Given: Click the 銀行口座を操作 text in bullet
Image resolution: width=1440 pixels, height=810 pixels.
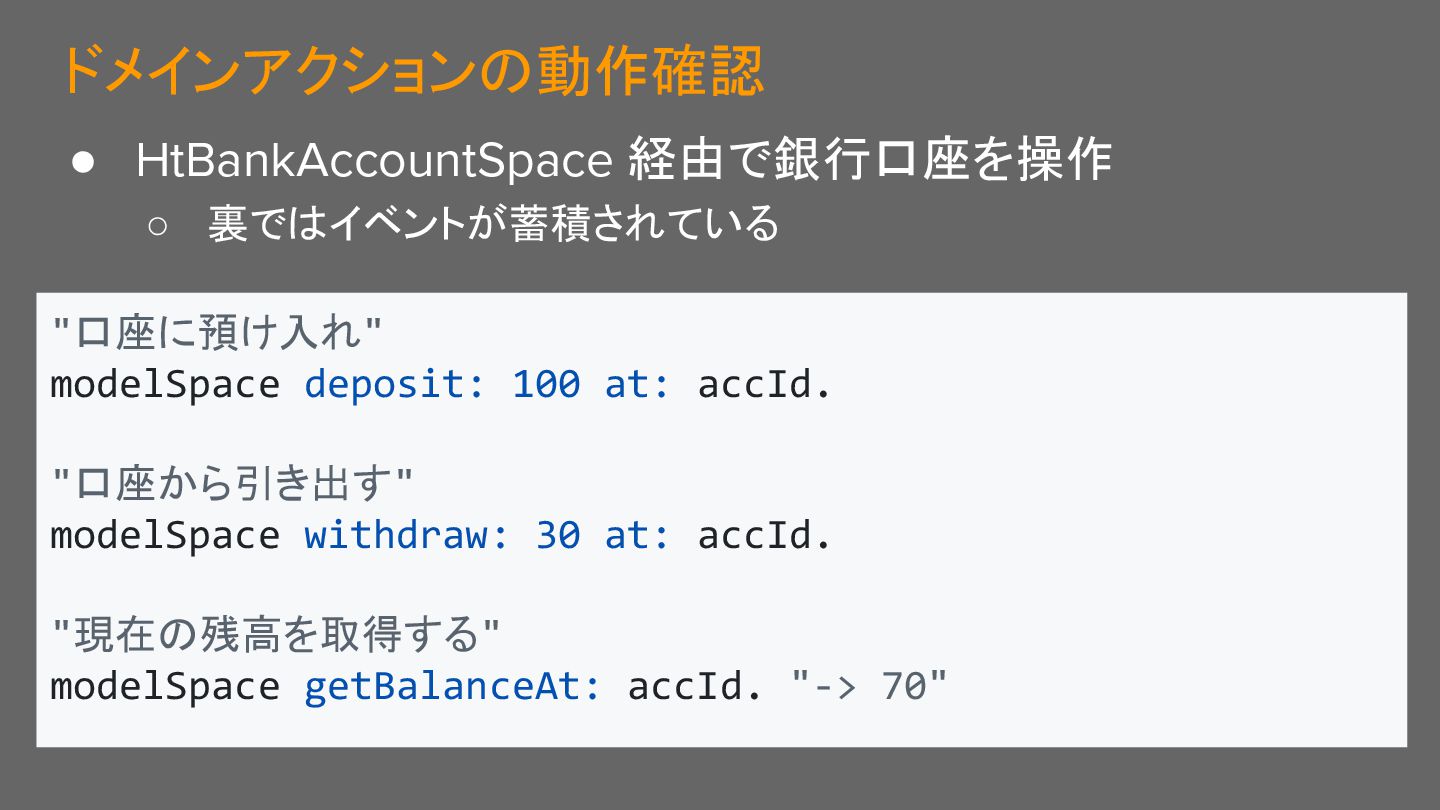Looking at the screenshot, I should coord(943,160).
